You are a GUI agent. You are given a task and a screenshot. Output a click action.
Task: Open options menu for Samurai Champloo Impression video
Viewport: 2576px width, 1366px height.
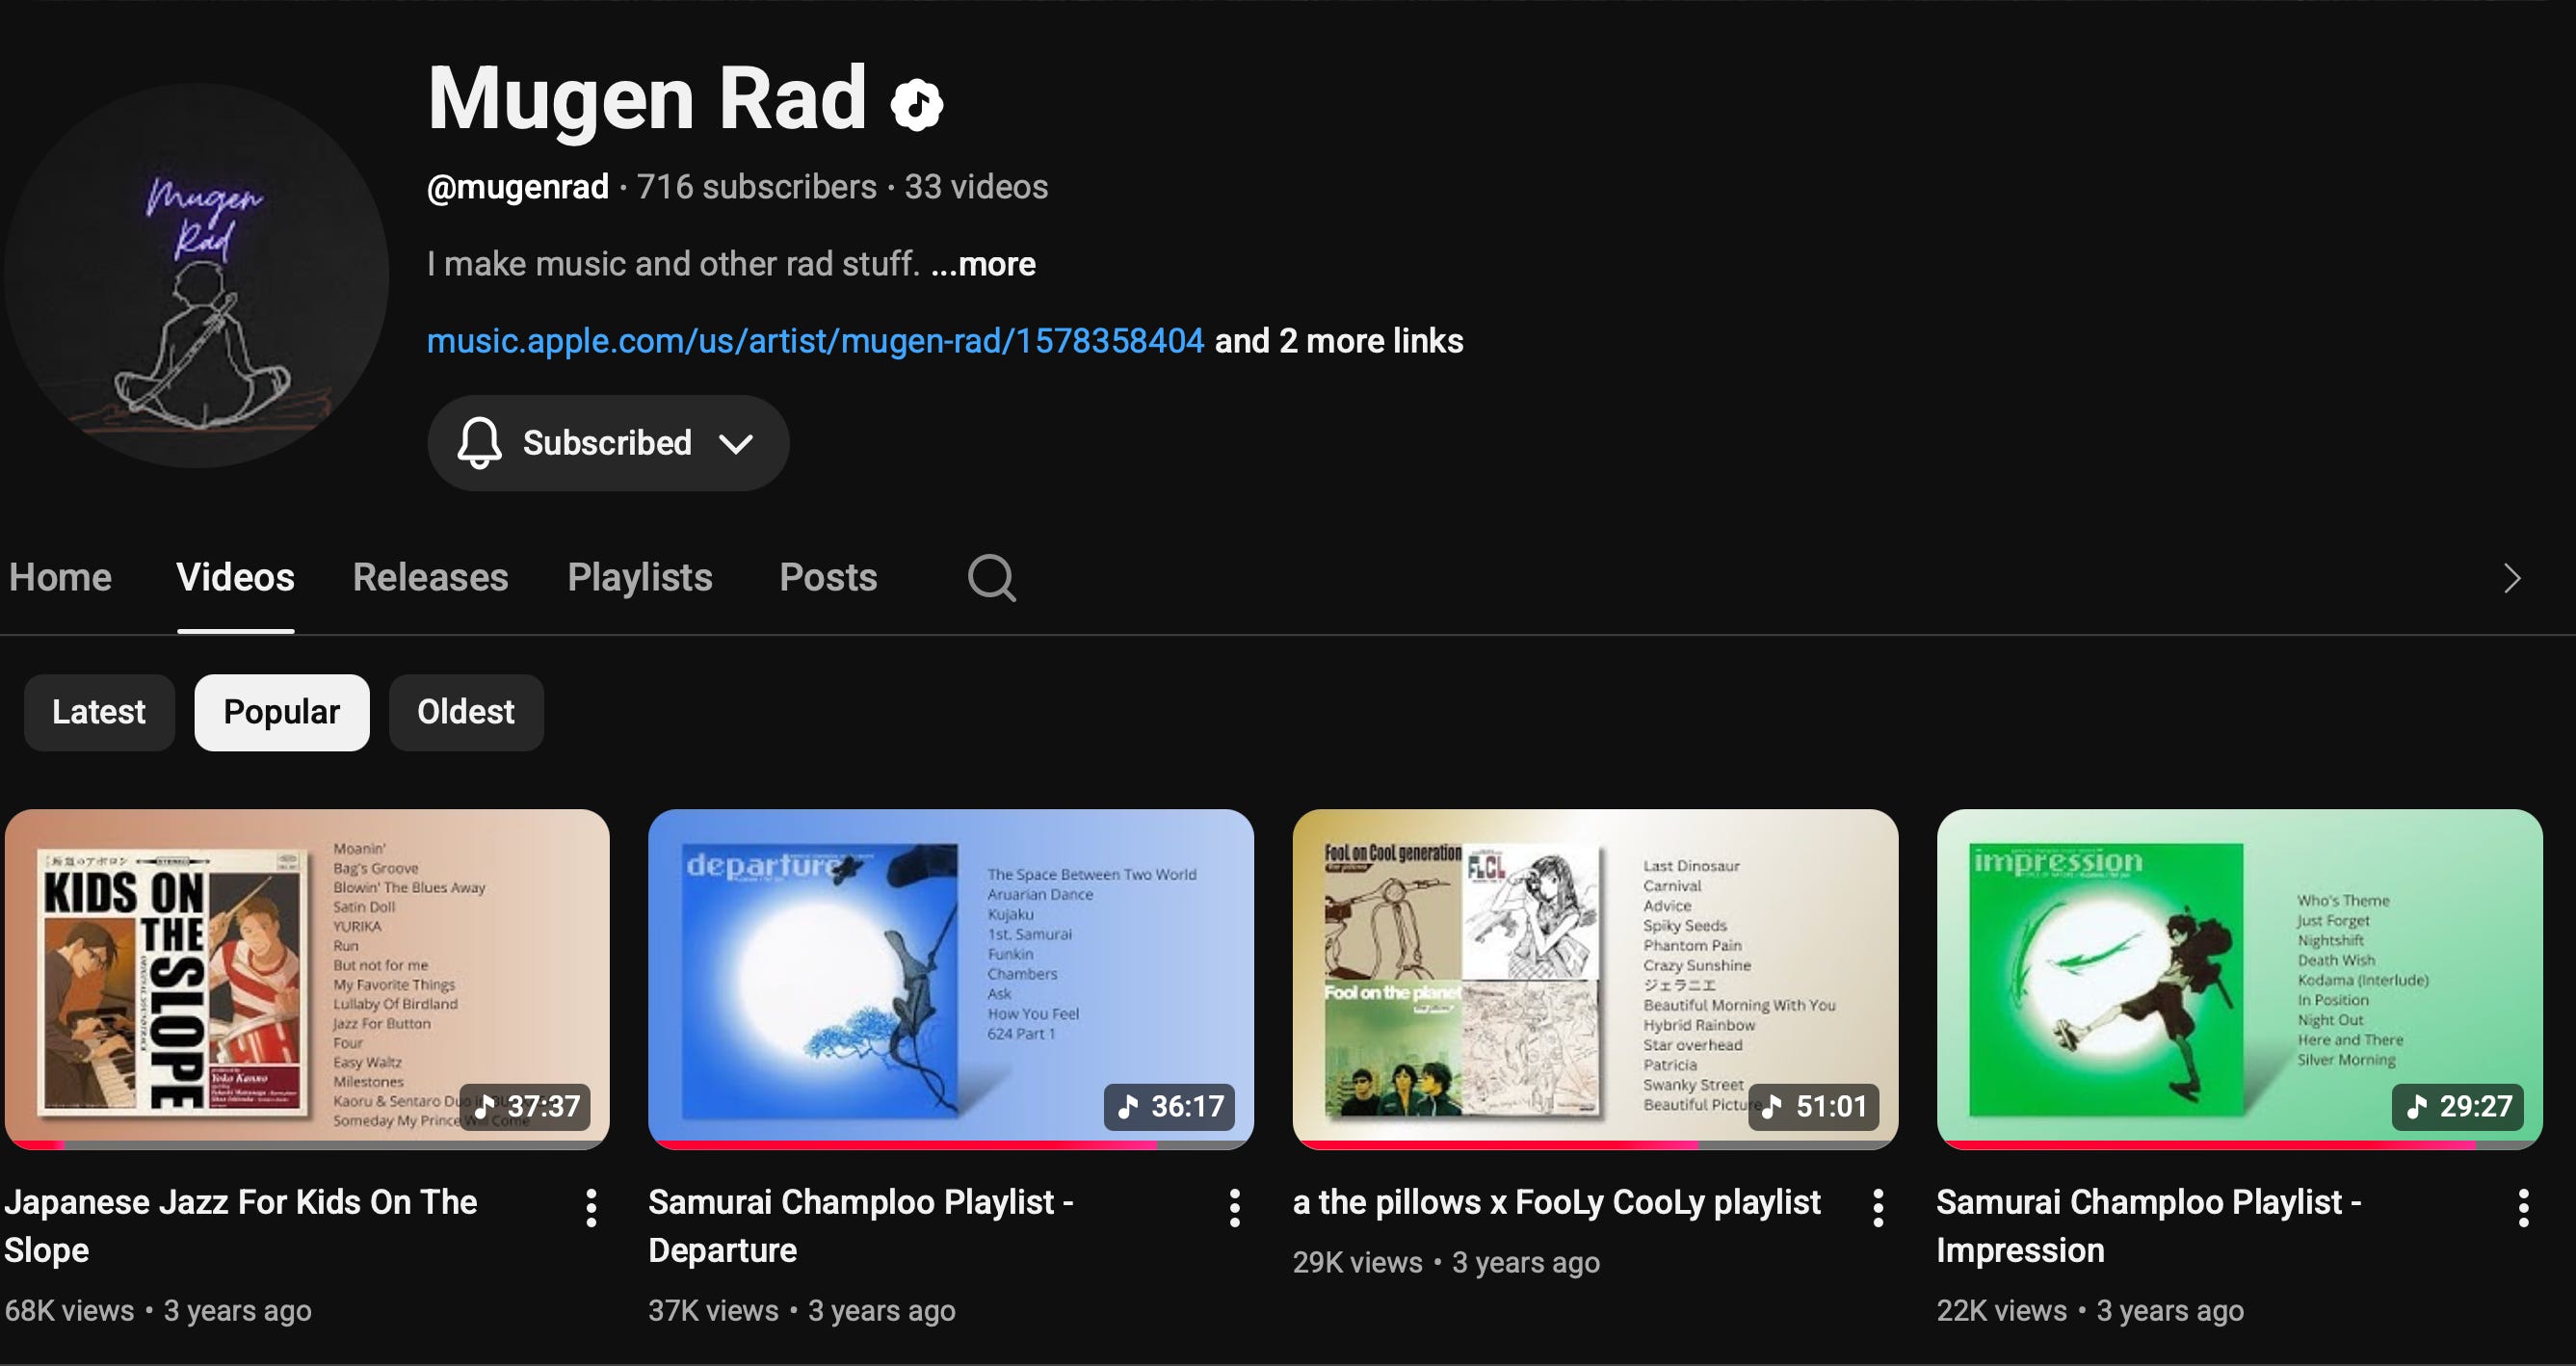(2523, 1208)
